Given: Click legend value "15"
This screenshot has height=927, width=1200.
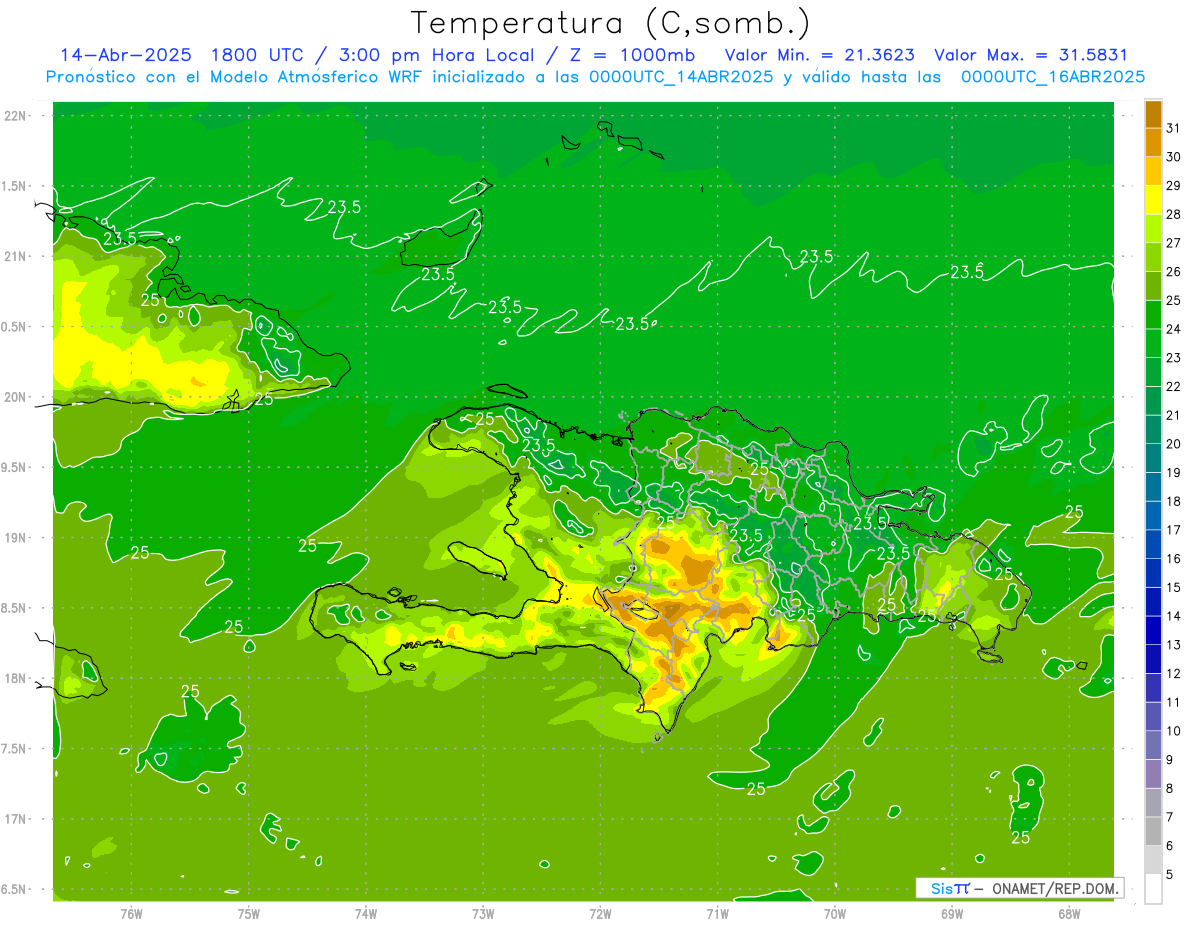Looking at the screenshot, I should (x=1173, y=587).
